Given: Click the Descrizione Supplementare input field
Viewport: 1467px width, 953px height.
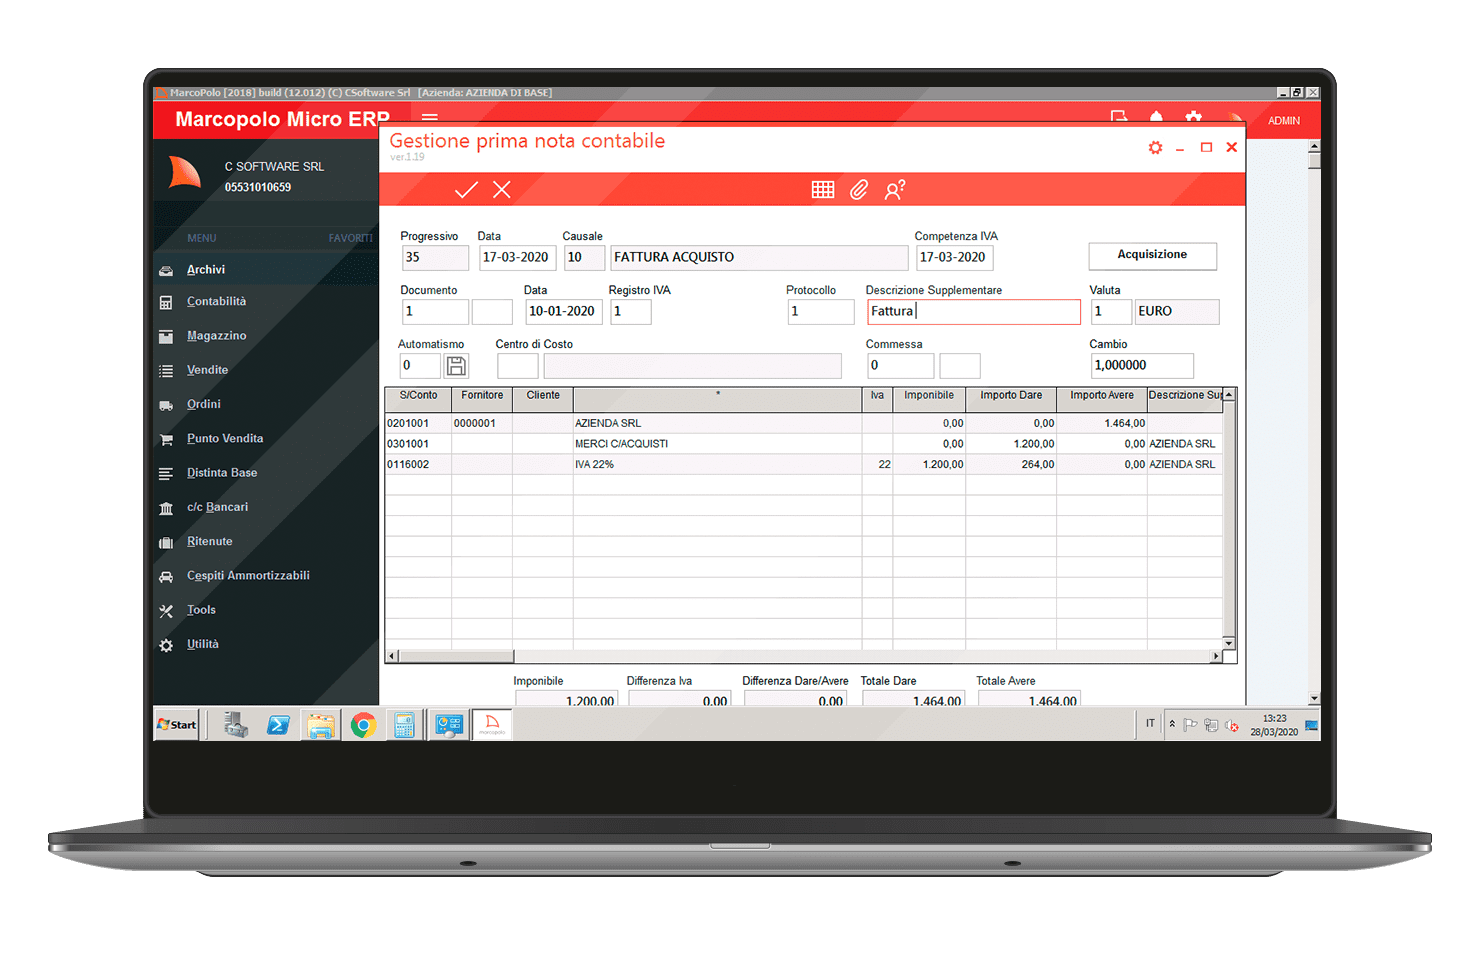Looking at the screenshot, I should click(x=972, y=312).
